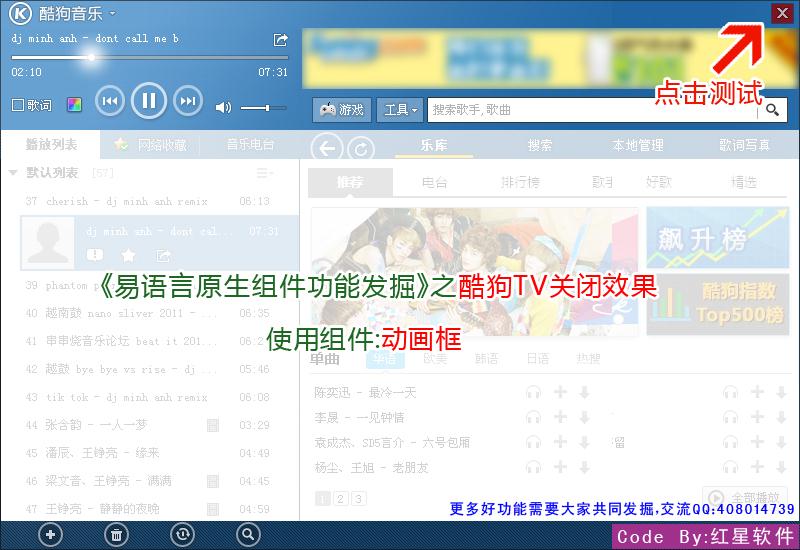The image size is (800, 550).
Task: Select the 华语 category filter
Action: 385,359
